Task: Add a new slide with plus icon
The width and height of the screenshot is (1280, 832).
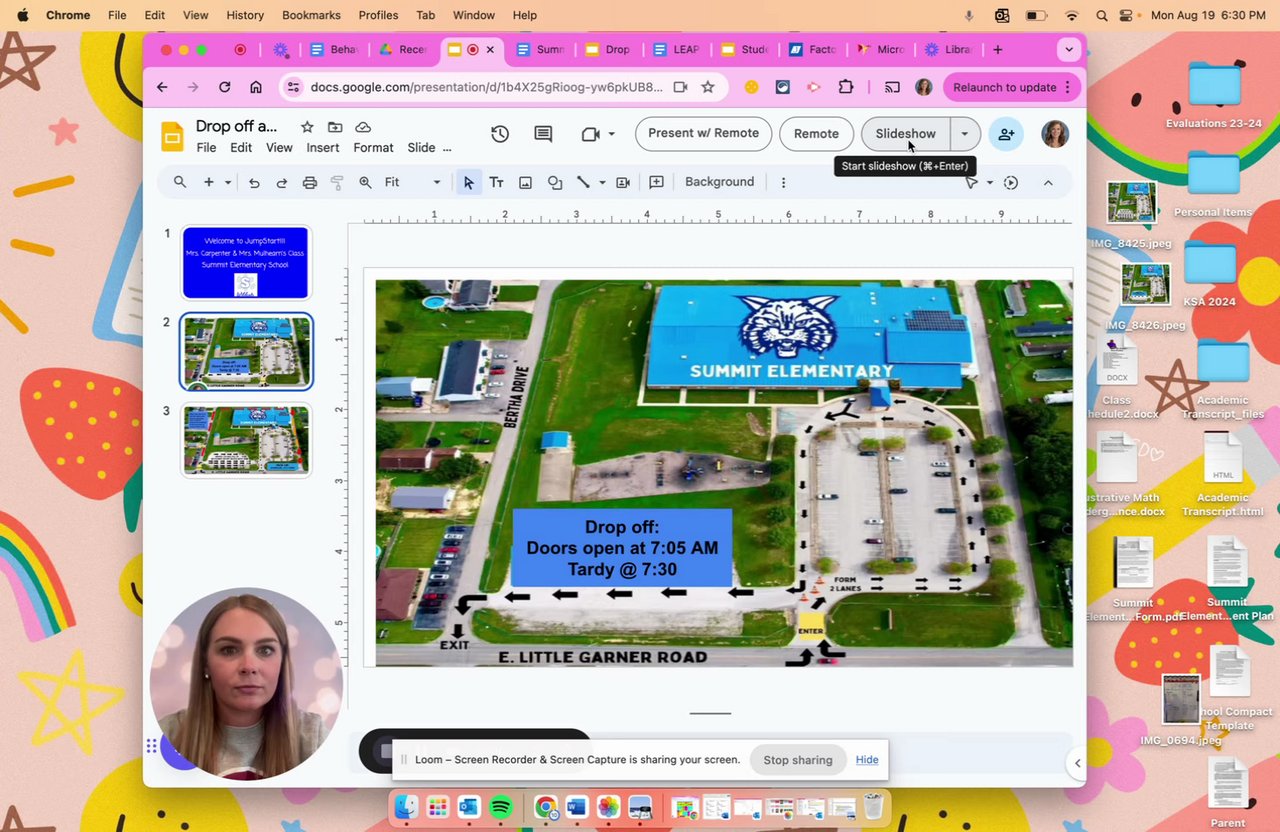Action: (208, 182)
